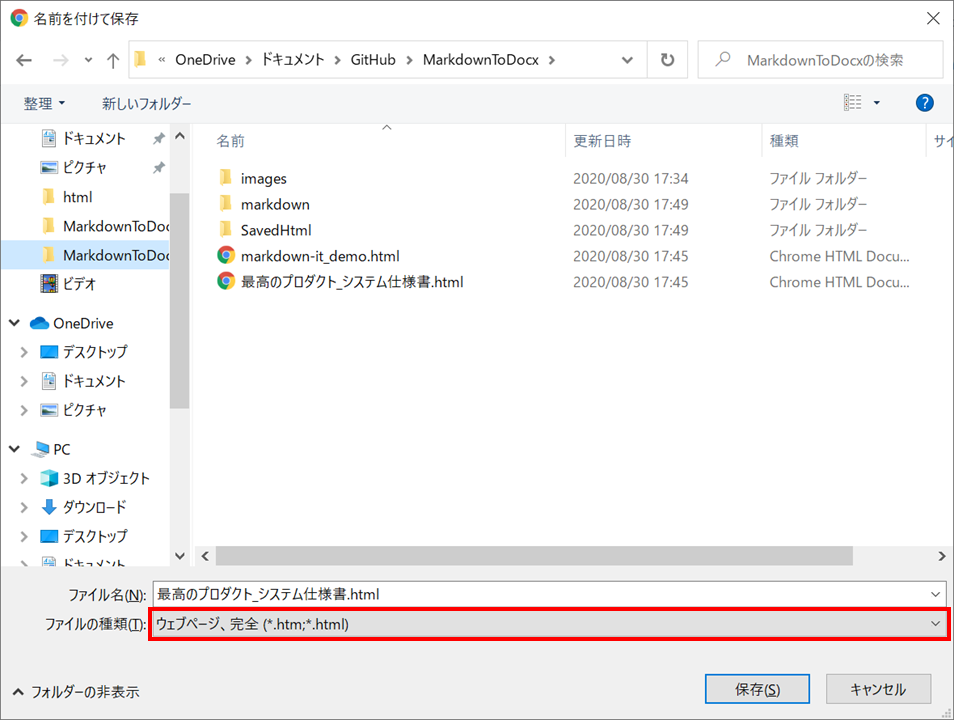Sort by the 名前 column header

(x=231, y=141)
